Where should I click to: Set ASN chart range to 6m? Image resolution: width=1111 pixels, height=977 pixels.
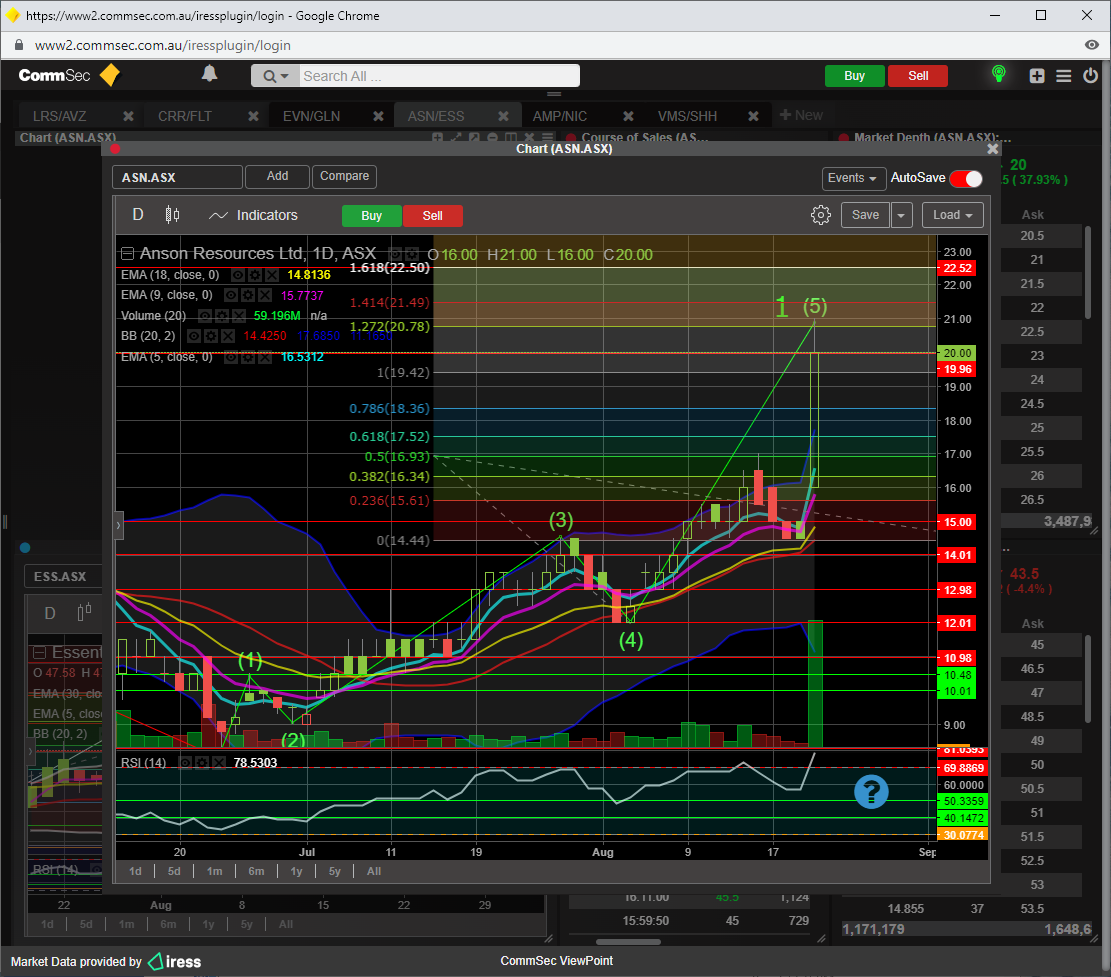[256, 871]
